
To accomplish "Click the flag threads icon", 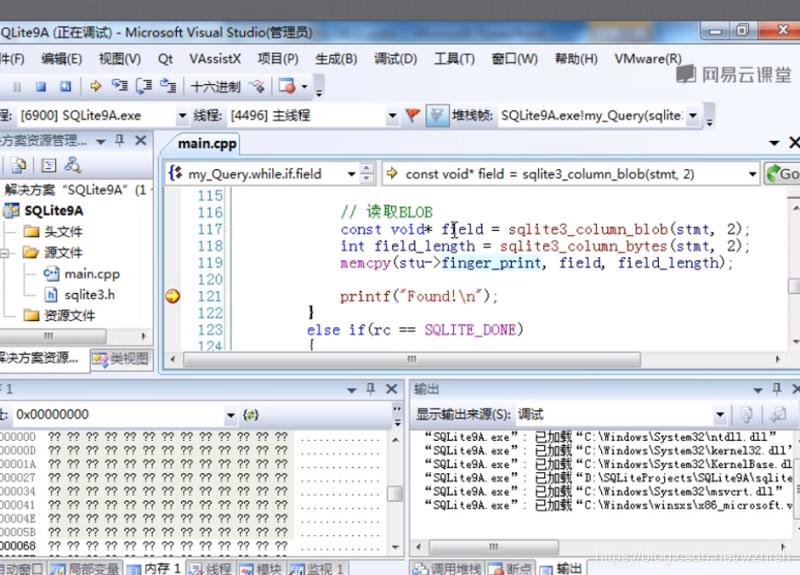I will tap(413, 115).
